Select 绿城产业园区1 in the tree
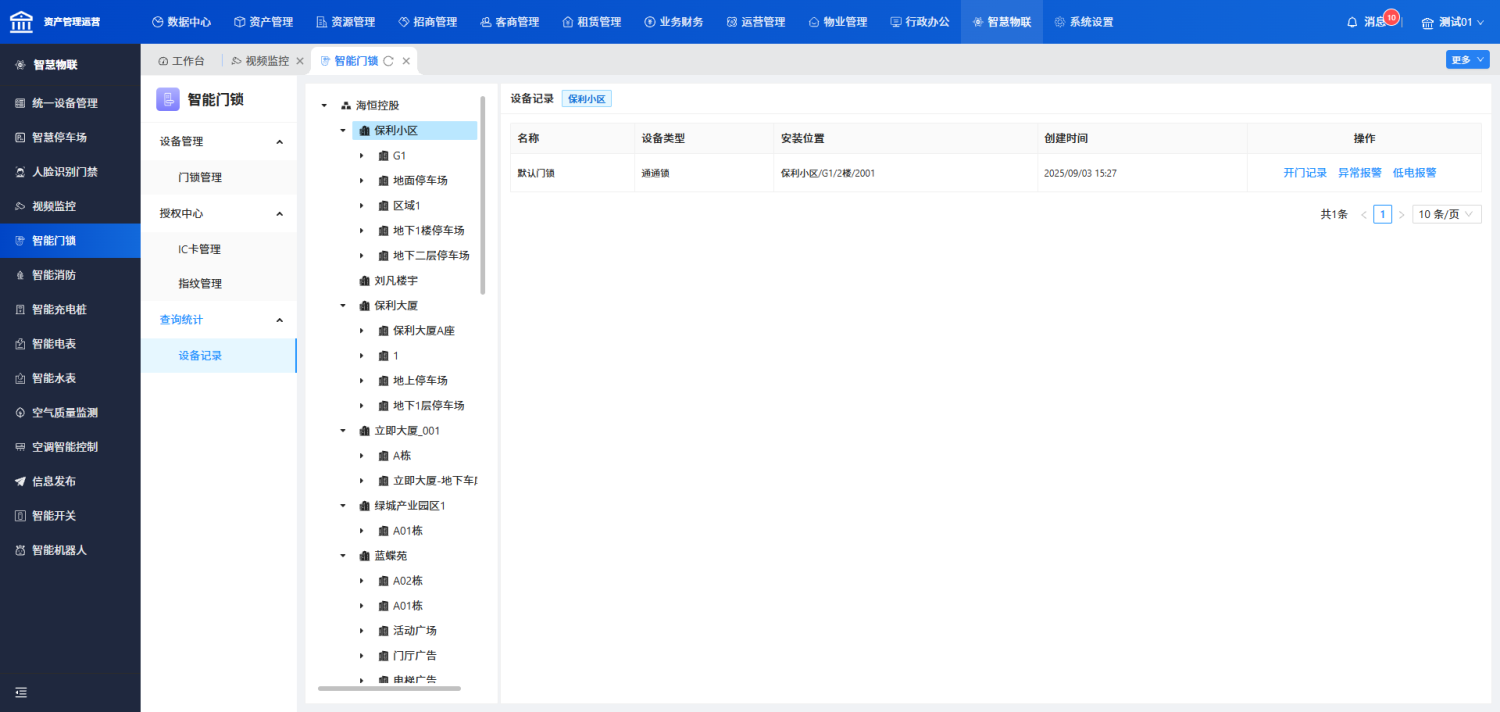The width and height of the screenshot is (1500, 712). 409,505
